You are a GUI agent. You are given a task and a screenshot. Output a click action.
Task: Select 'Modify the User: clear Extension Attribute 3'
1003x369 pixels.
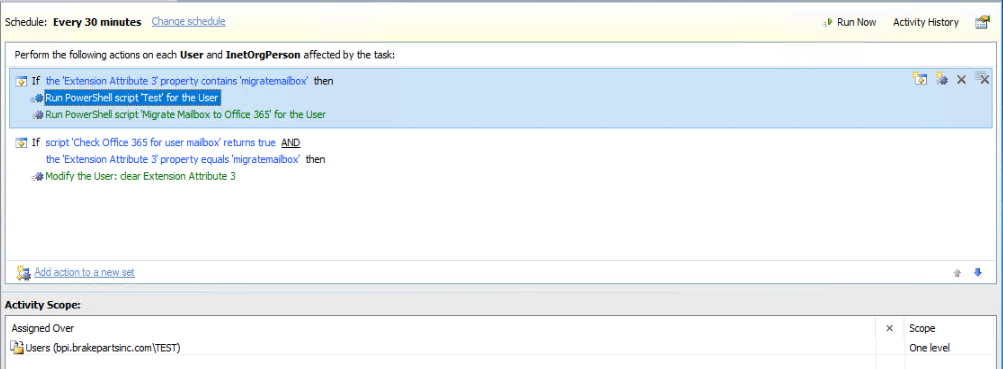pos(140,176)
